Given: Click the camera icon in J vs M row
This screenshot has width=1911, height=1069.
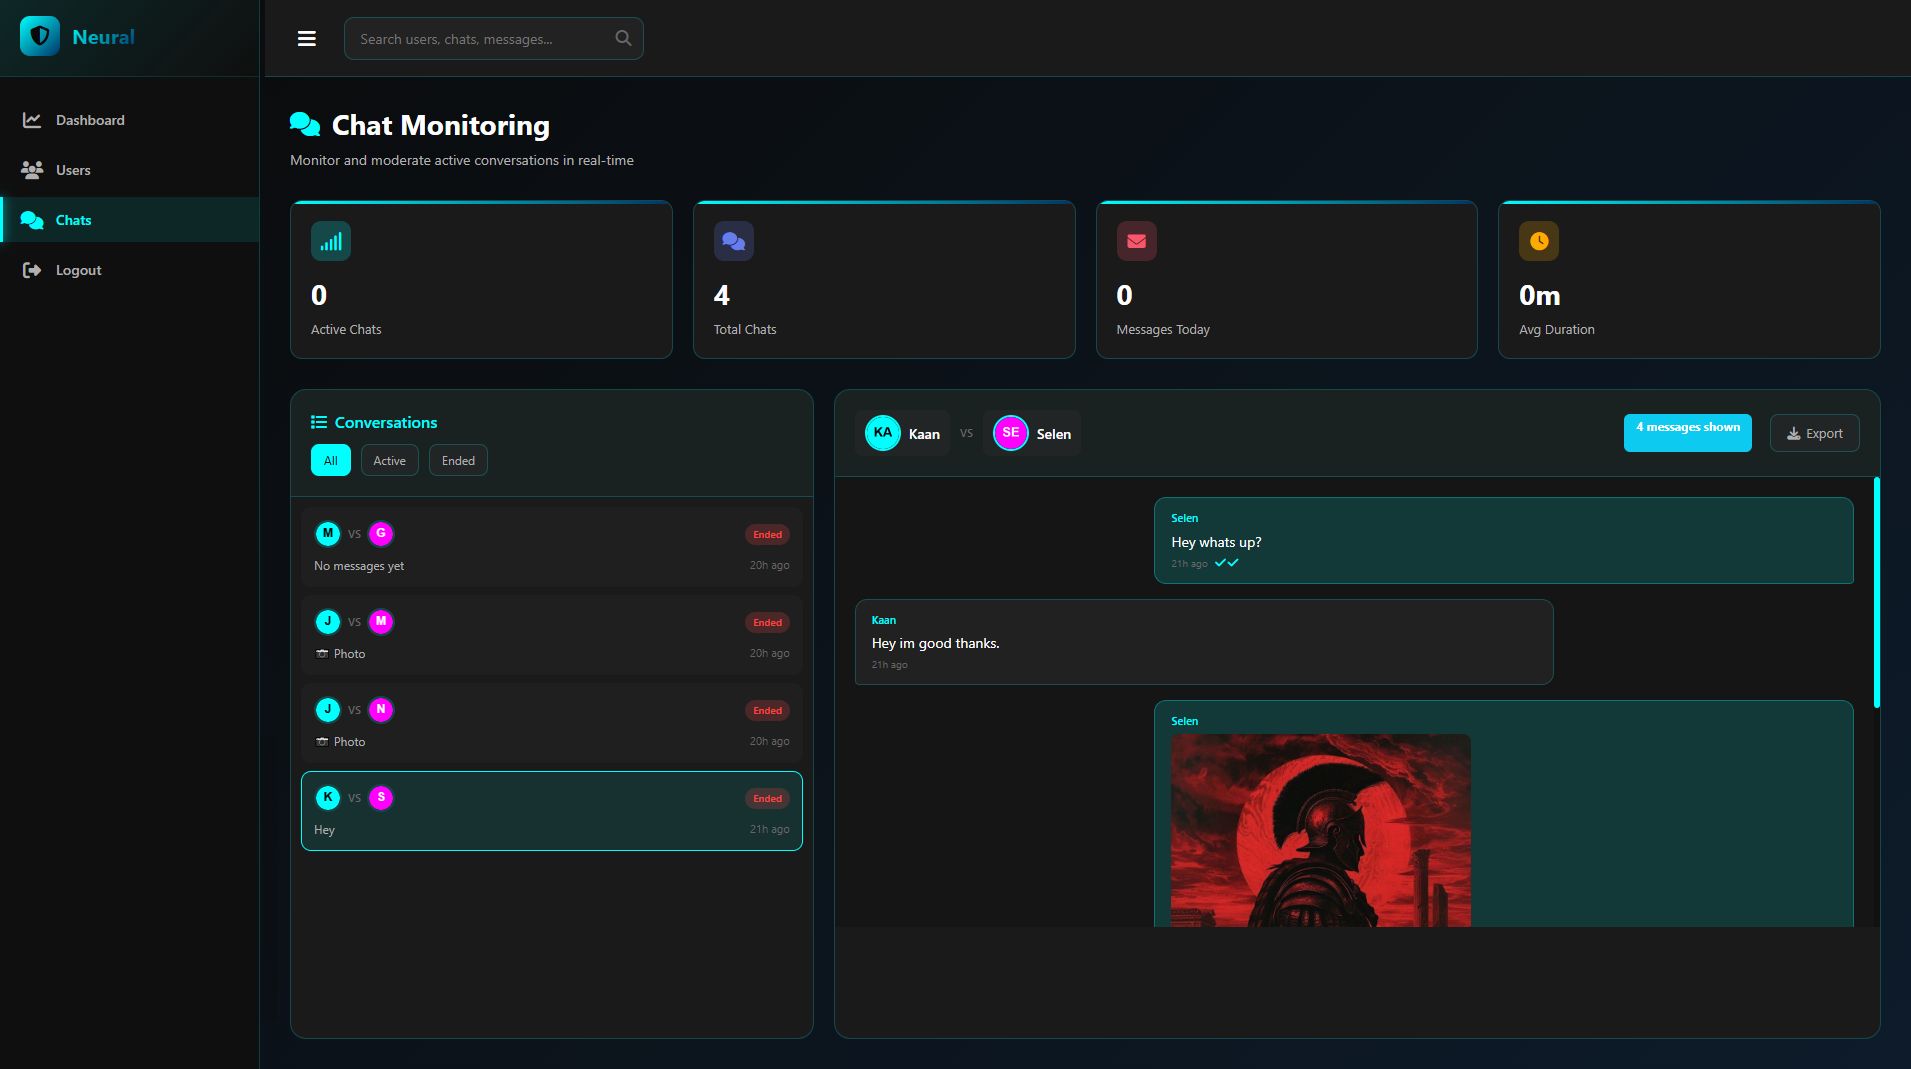Looking at the screenshot, I should tap(322, 654).
